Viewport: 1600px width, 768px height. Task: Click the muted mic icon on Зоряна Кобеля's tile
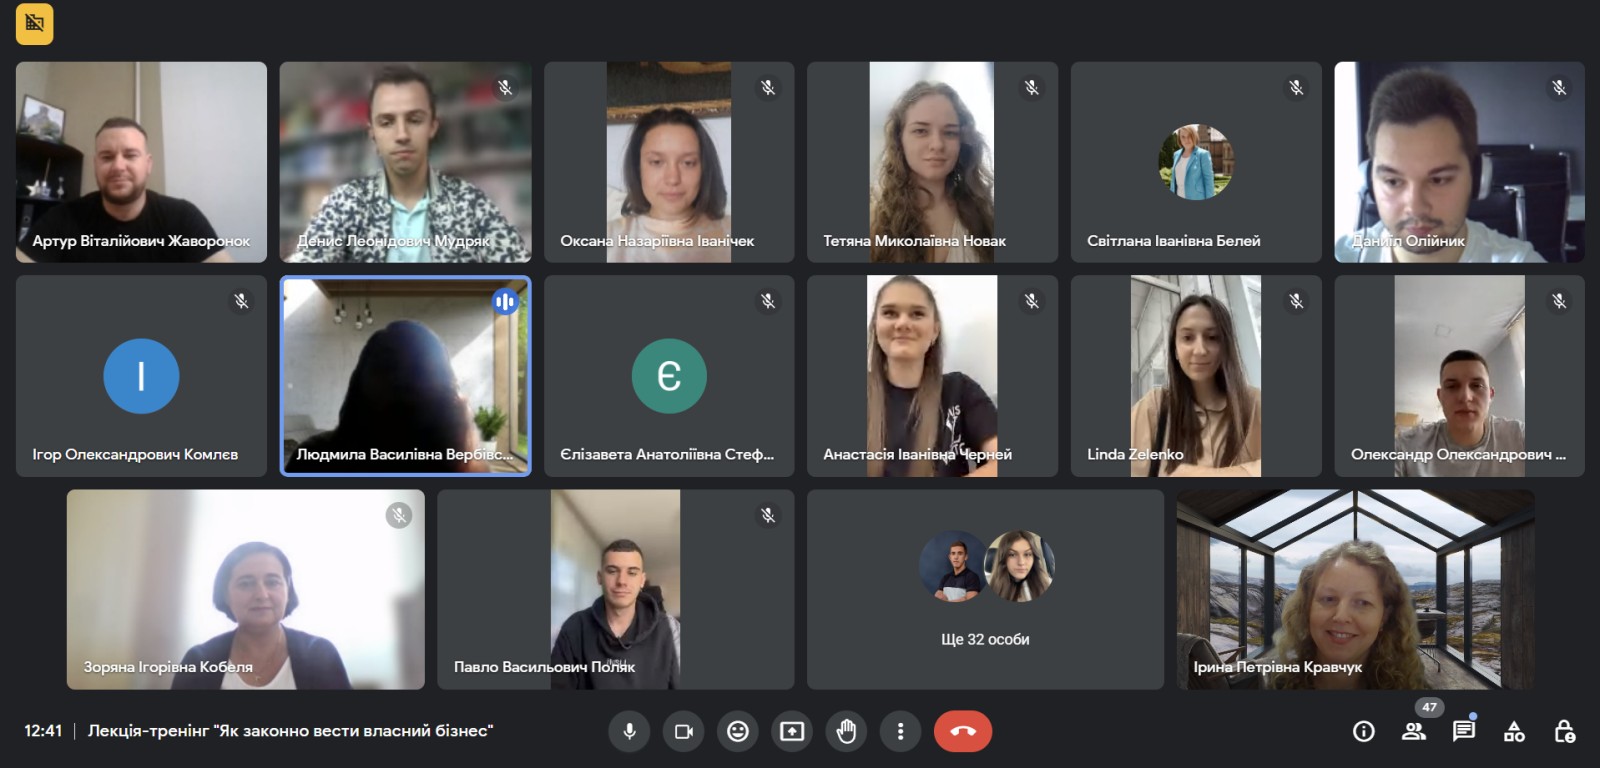(399, 515)
